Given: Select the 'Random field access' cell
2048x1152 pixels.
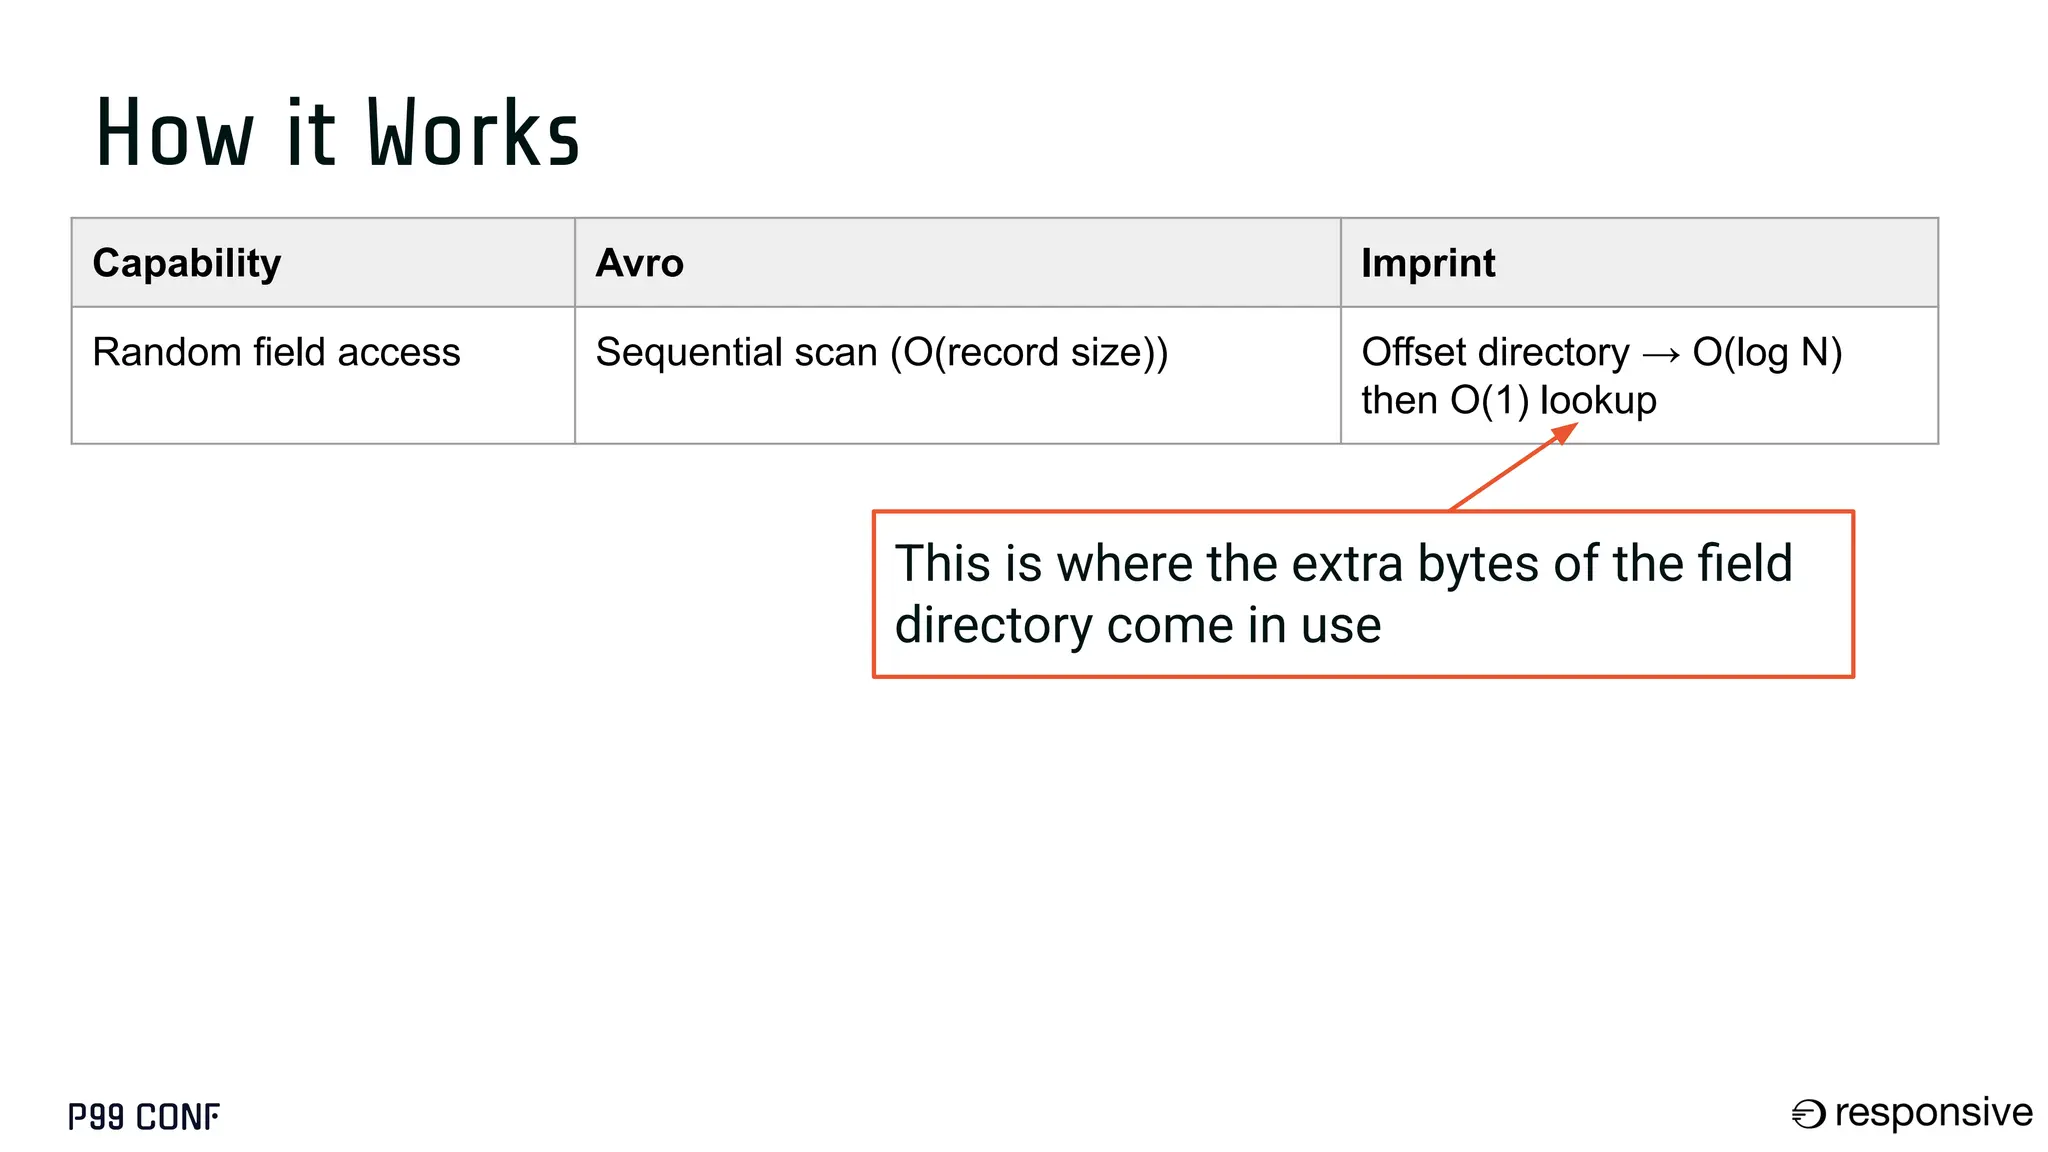Looking at the screenshot, I should [x=276, y=352].
